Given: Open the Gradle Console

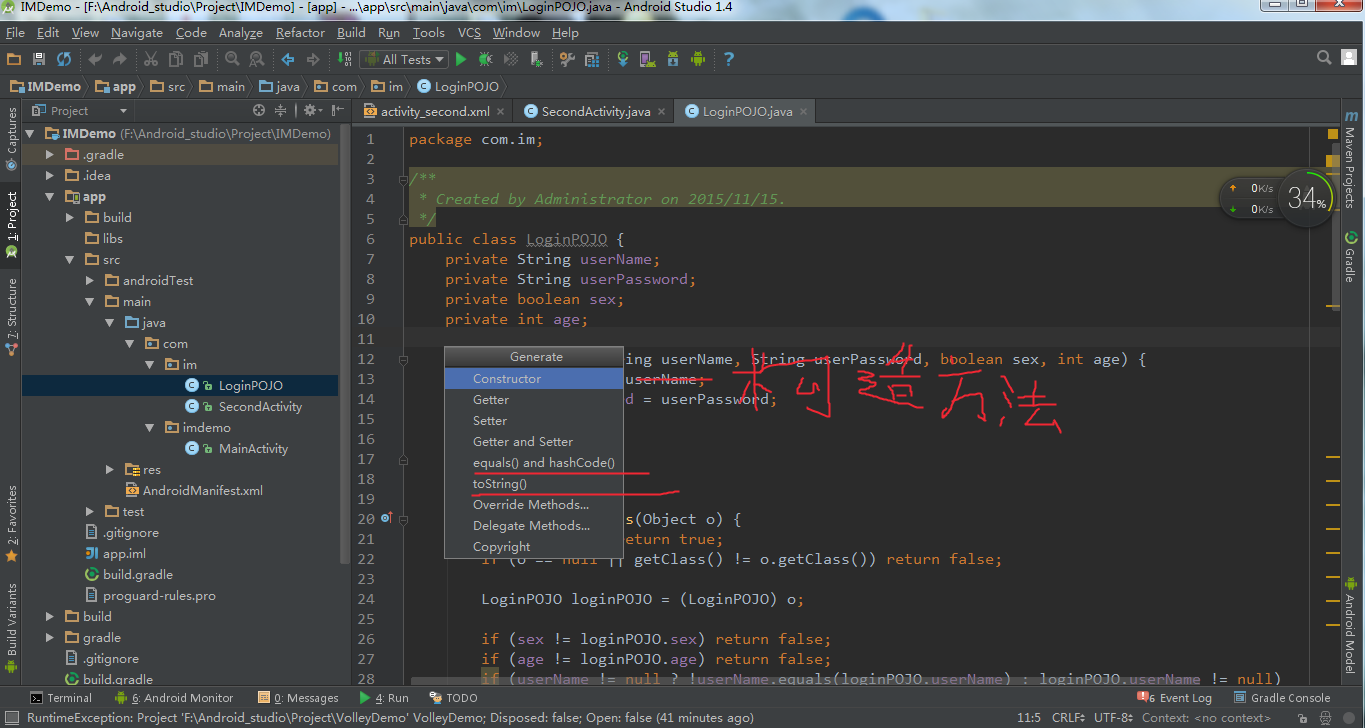Looking at the screenshot, I should (x=1282, y=698).
